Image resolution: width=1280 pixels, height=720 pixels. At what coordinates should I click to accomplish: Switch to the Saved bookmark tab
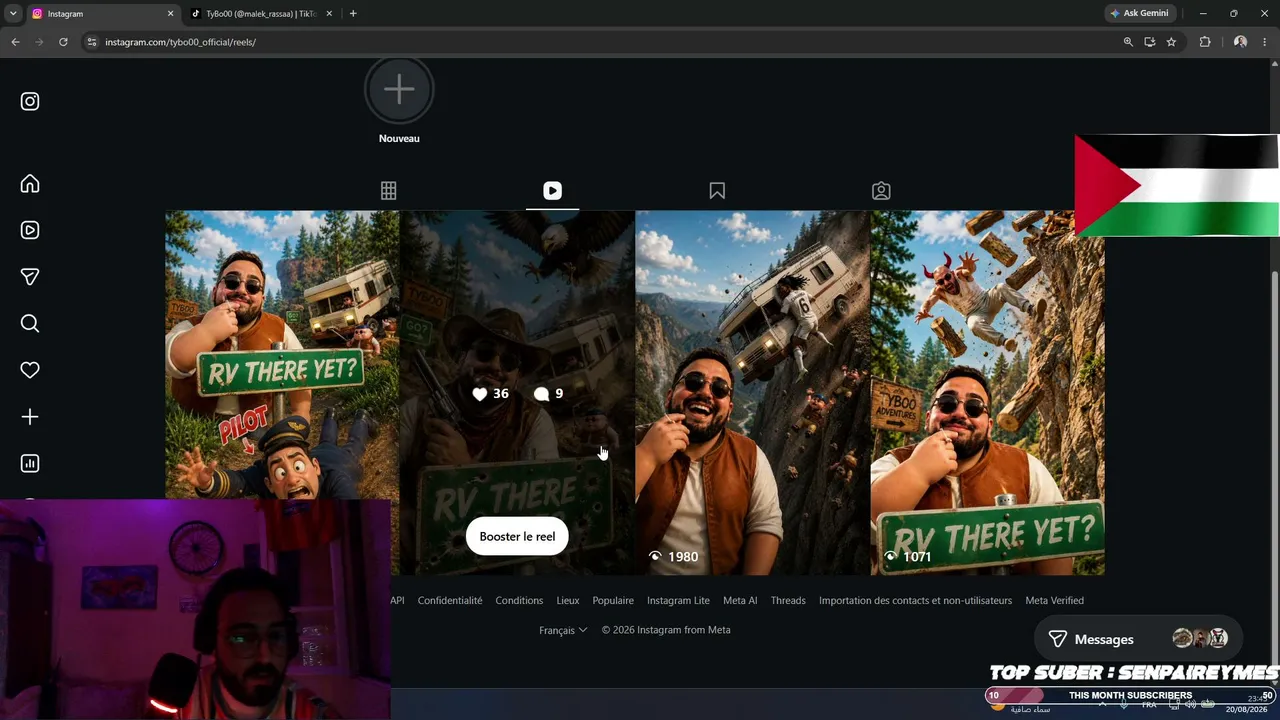click(x=717, y=191)
